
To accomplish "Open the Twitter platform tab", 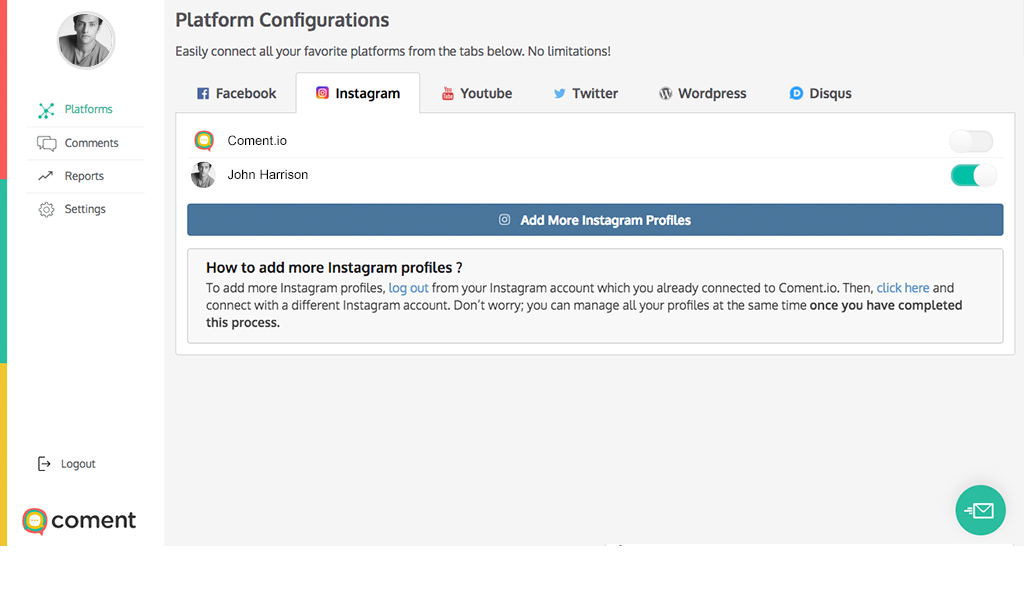I will pos(586,93).
